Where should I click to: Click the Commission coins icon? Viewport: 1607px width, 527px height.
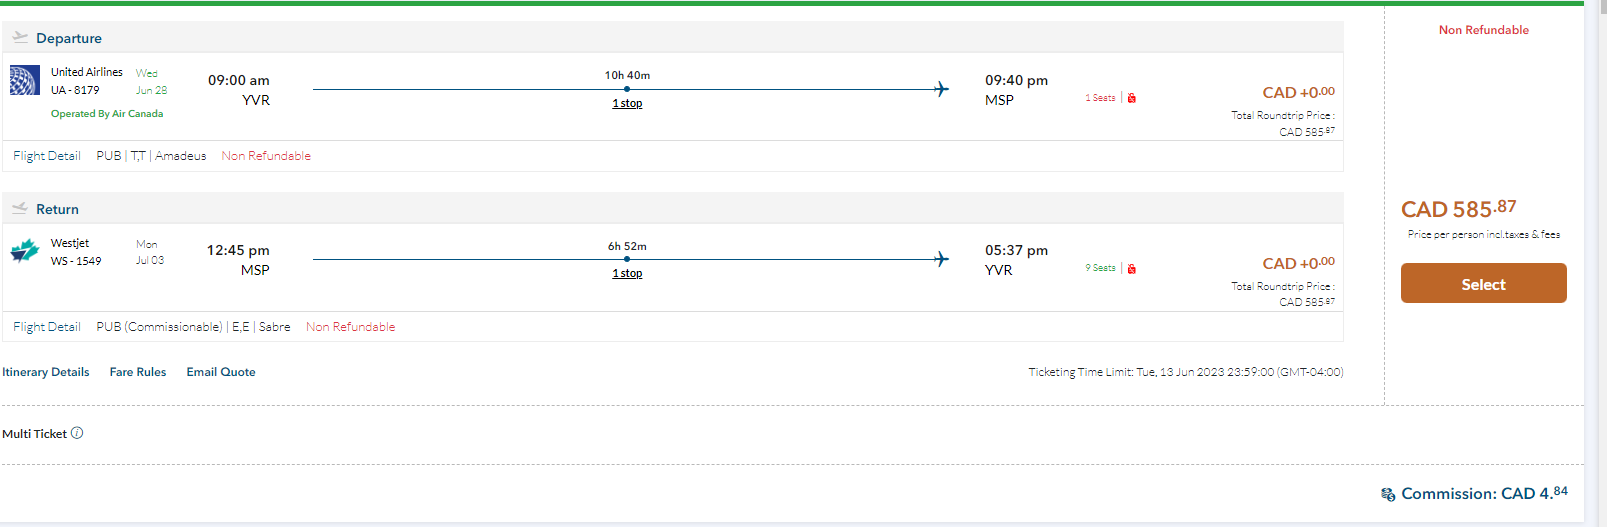(1388, 494)
